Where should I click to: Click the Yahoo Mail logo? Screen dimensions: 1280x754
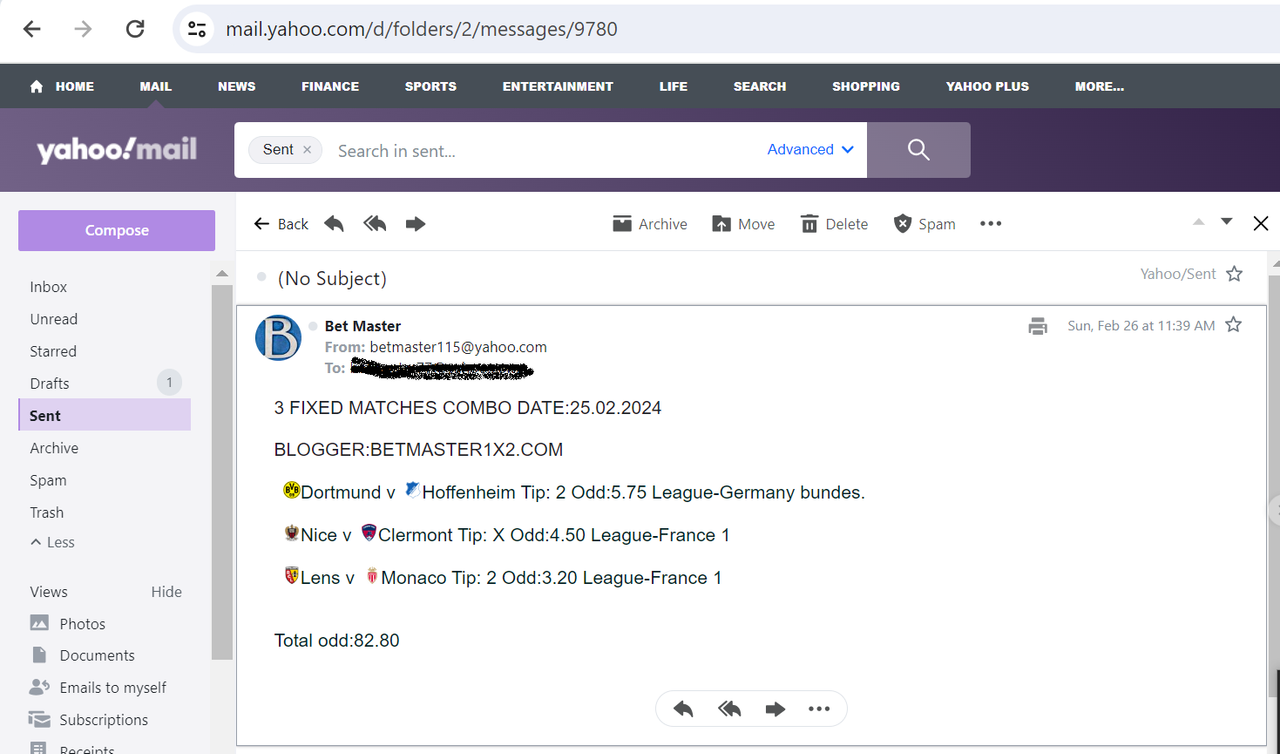pos(117,150)
